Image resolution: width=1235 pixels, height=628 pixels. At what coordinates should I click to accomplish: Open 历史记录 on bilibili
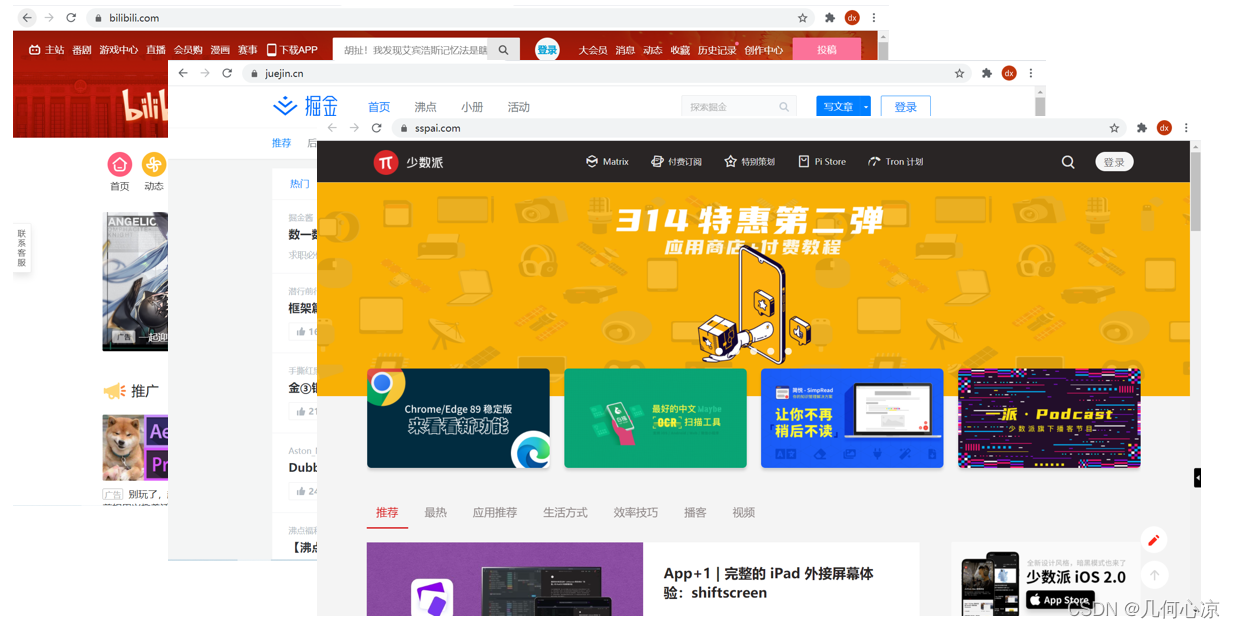point(717,50)
